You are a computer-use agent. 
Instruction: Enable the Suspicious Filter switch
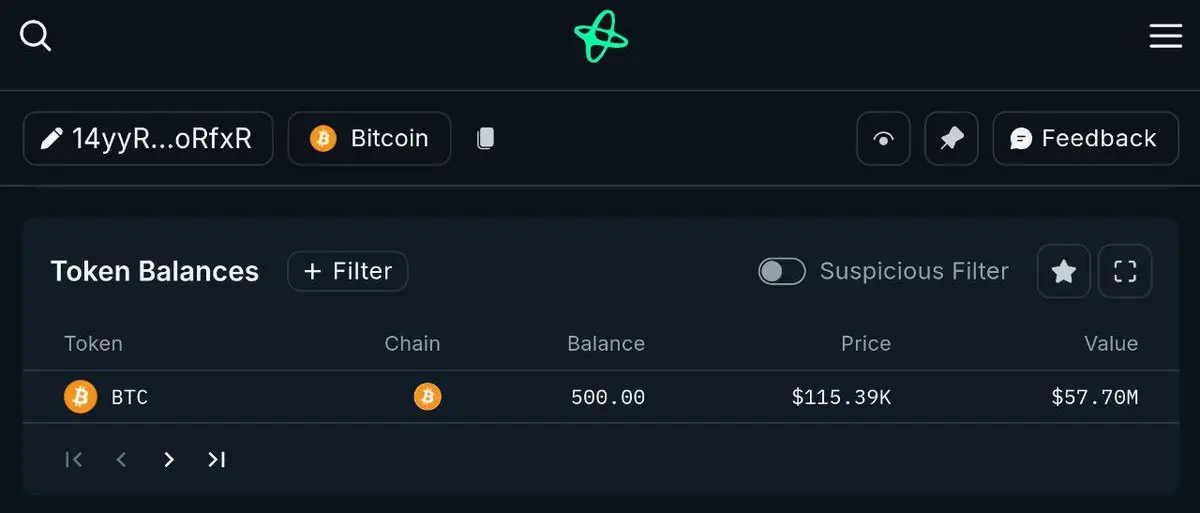pos(782,271)
